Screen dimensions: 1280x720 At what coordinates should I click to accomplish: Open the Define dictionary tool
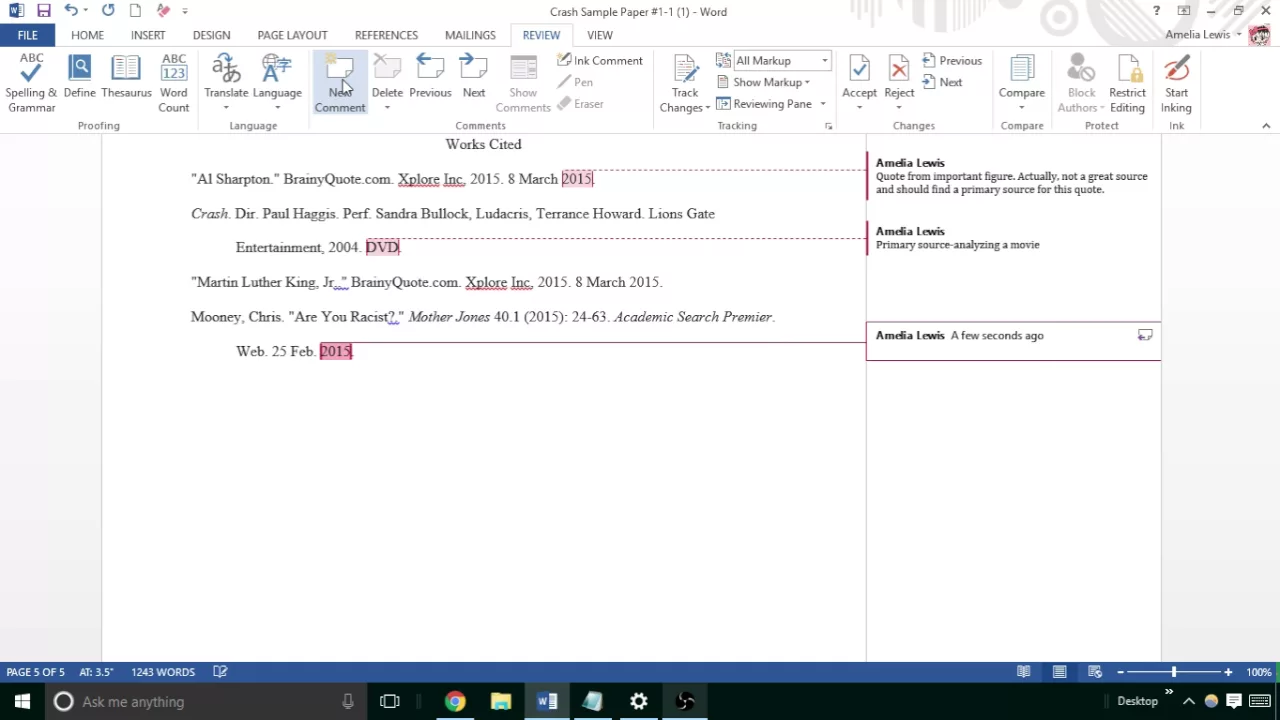pyautogui.click(x=80, y=78)
